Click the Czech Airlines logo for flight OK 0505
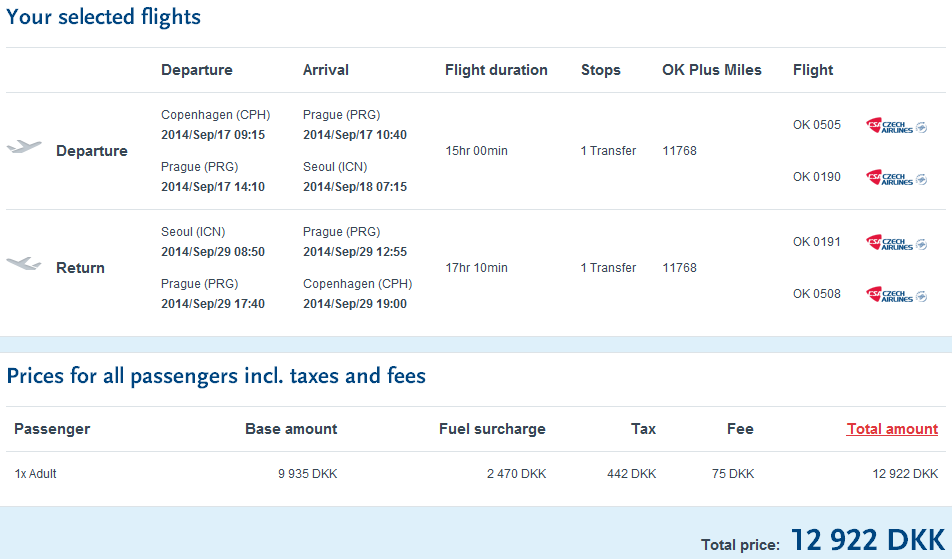 888,126
